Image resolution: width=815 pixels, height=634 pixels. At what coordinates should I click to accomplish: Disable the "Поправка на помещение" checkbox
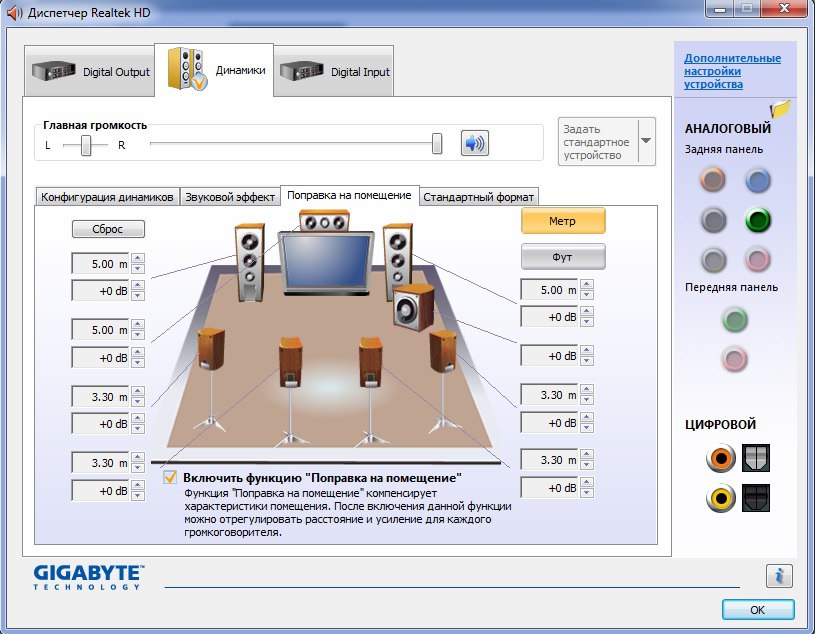[x=170, y=478]
